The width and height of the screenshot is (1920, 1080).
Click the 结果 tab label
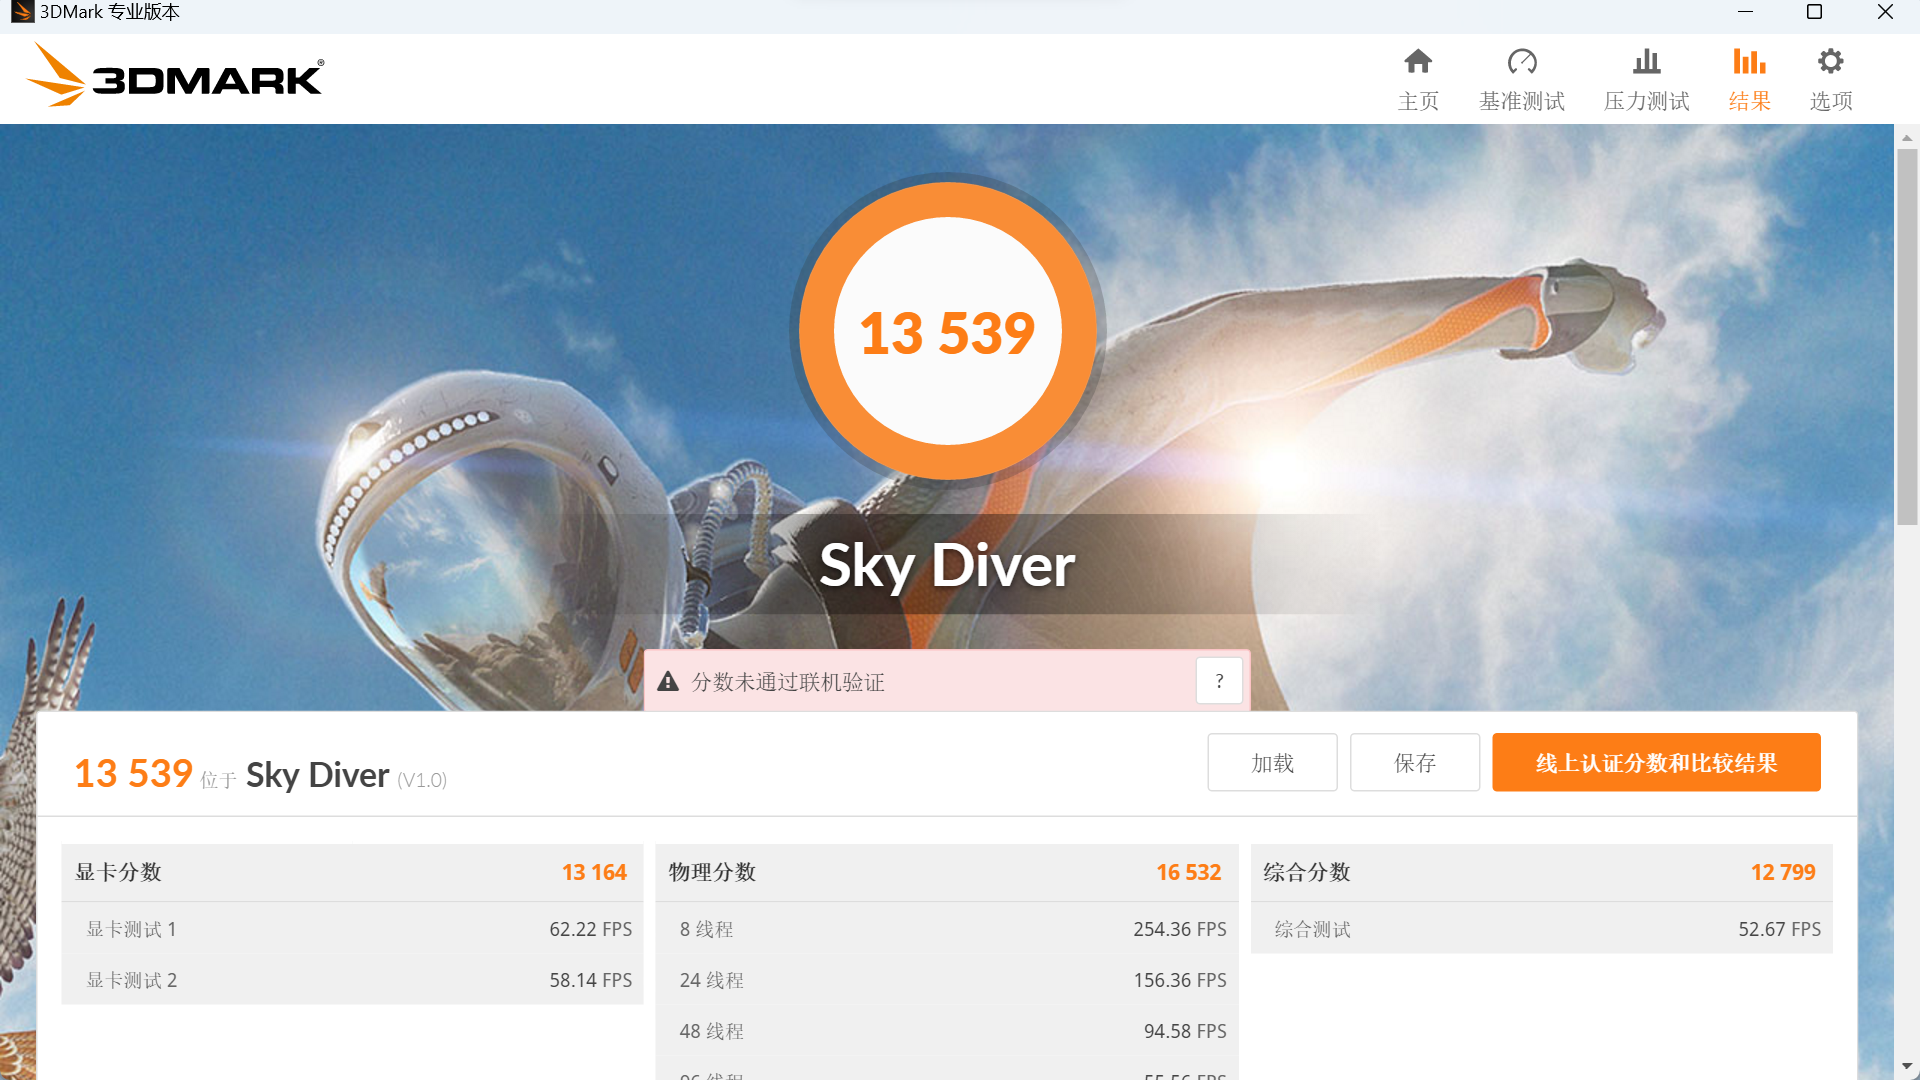1749,101
